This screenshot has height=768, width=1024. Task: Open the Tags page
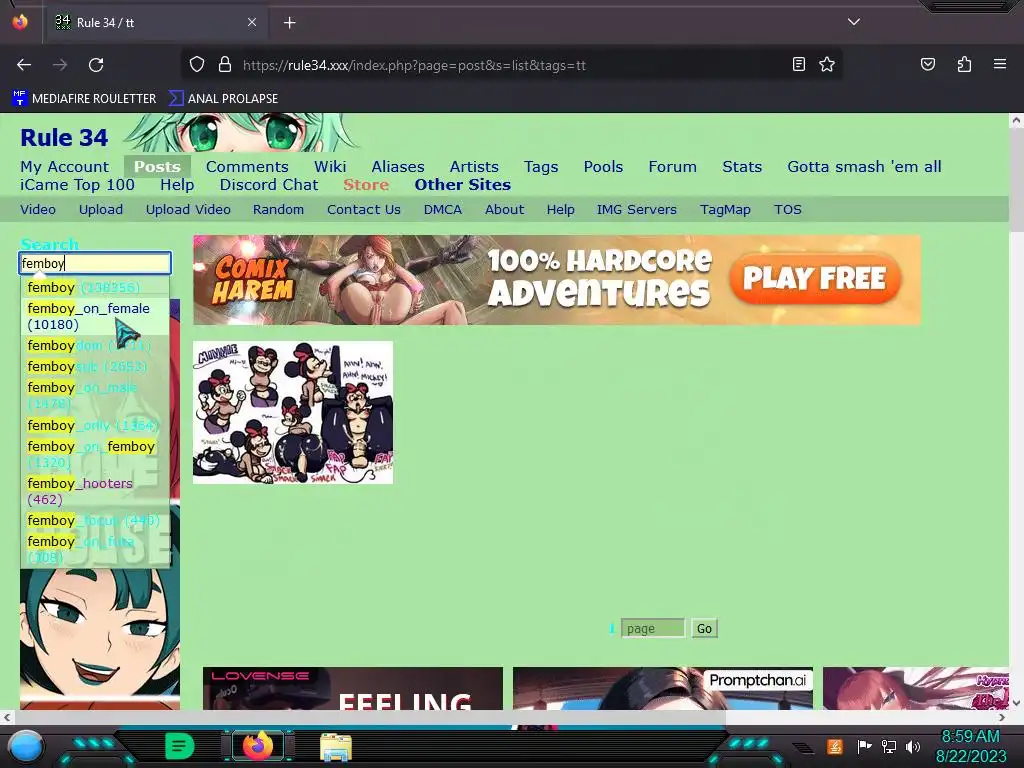(x=541, y=167)
